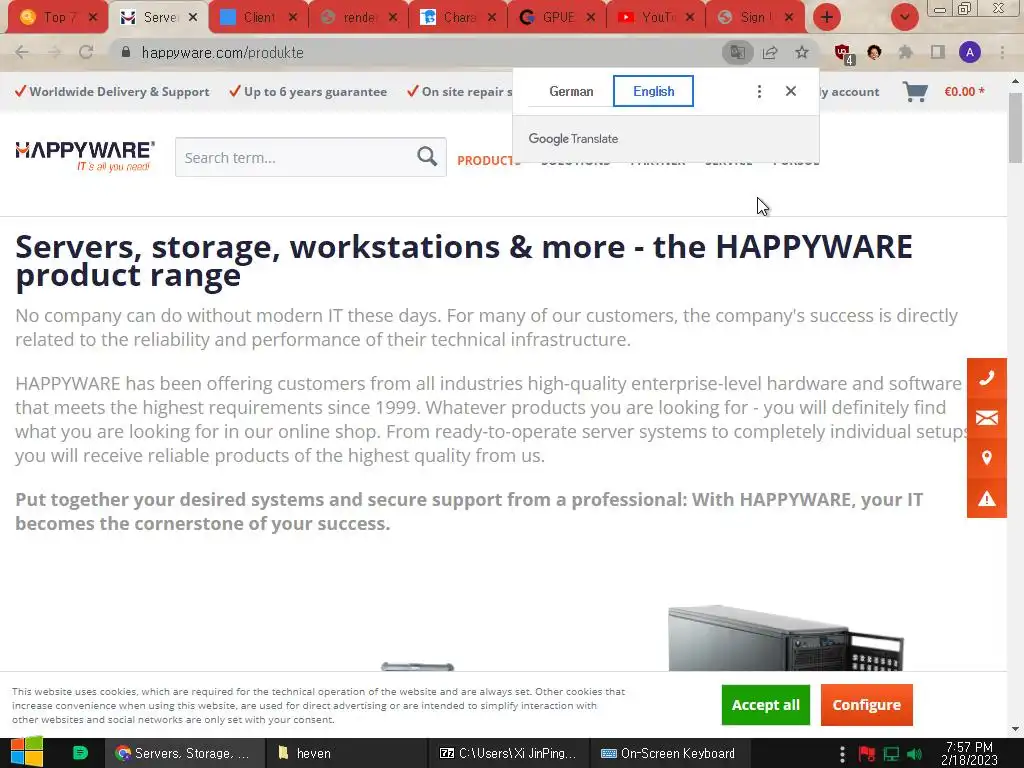Switch to the Top 7 tab
Image resolution: width=1024 pixels, height=768 pixels.
[55, 18]
